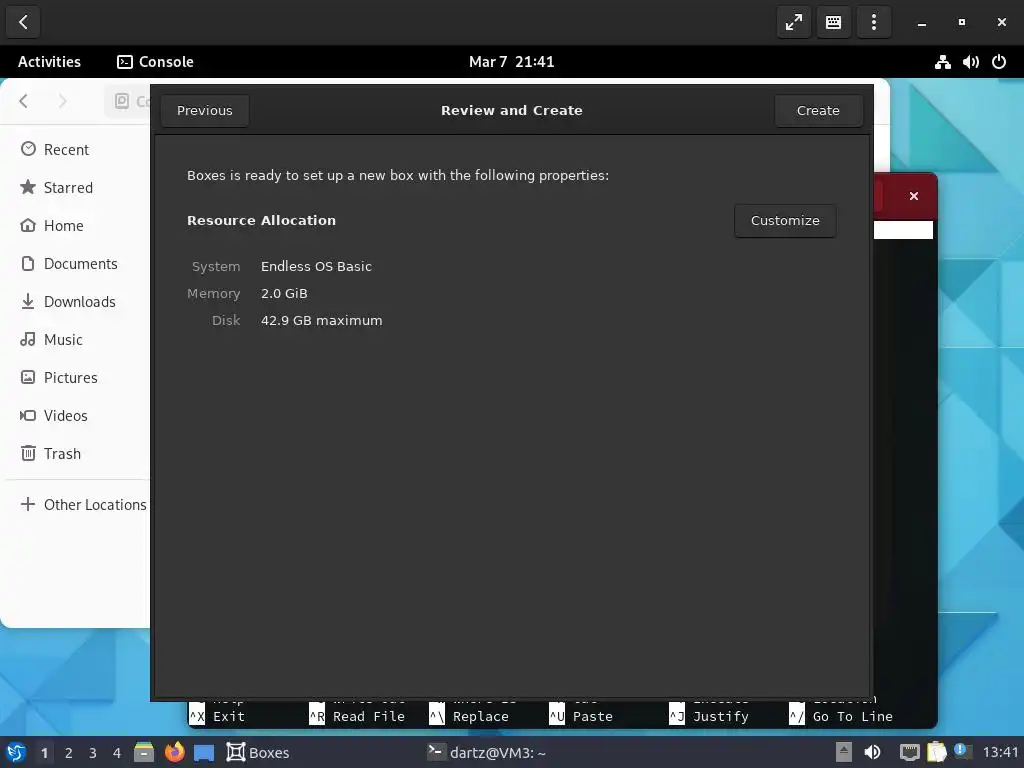Click the blue desktop icon in the taskbar

pyautogui.click(x=204, y=753)
